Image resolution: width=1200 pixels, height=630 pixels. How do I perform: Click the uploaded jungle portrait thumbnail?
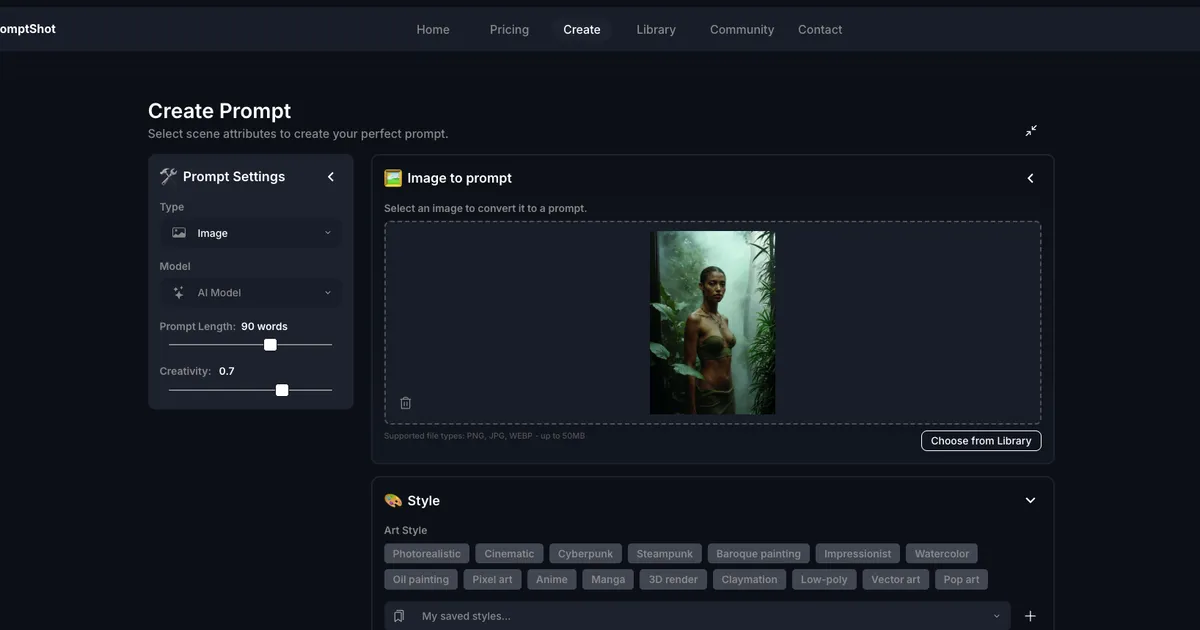[x=712, y=322]
